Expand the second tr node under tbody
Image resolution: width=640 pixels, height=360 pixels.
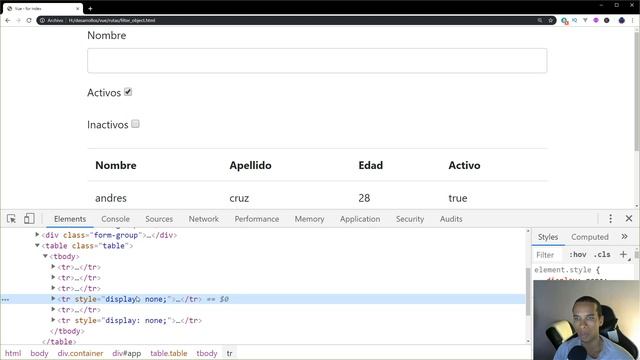(53, 277)
